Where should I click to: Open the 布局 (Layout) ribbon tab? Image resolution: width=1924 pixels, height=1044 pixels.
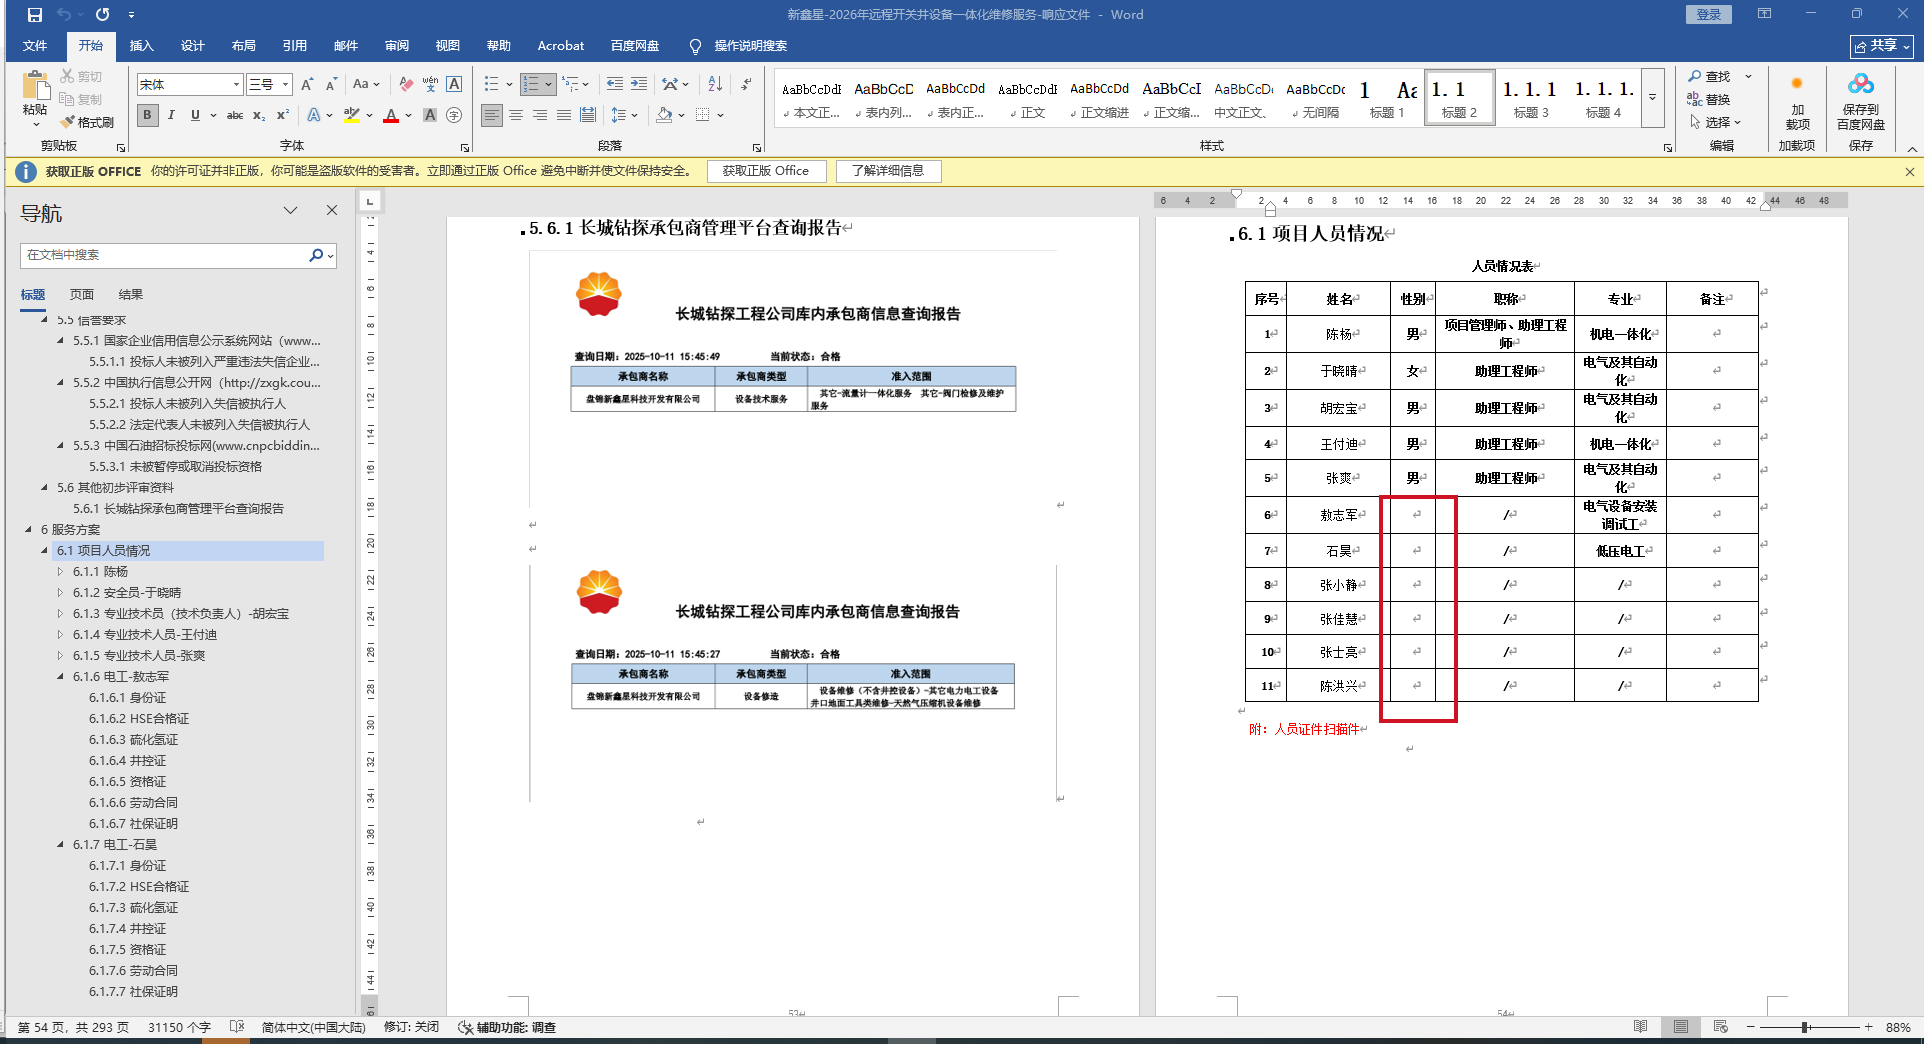coord(244,46)
